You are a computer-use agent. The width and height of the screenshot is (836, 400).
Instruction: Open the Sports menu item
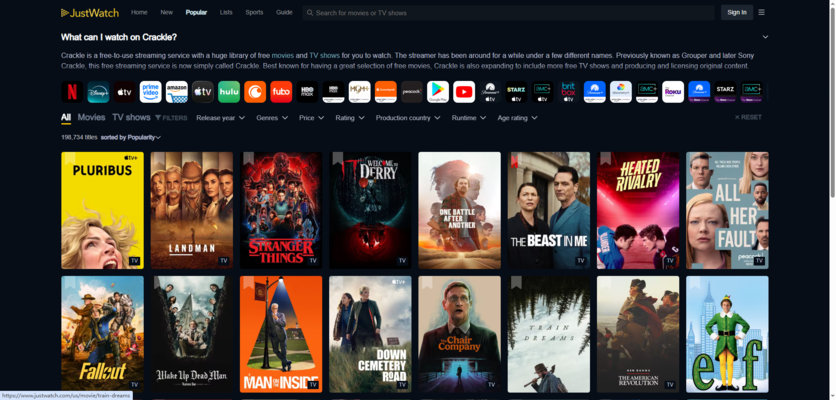pos(254,13)
